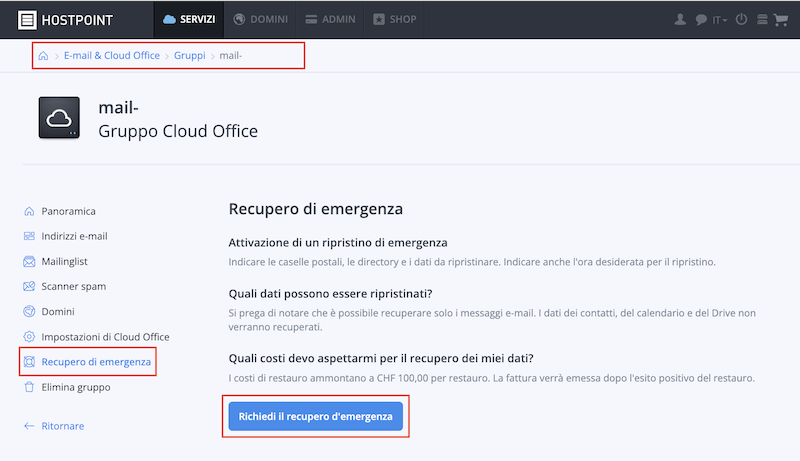
Task: Click the power logout icon
Action: 741,19
